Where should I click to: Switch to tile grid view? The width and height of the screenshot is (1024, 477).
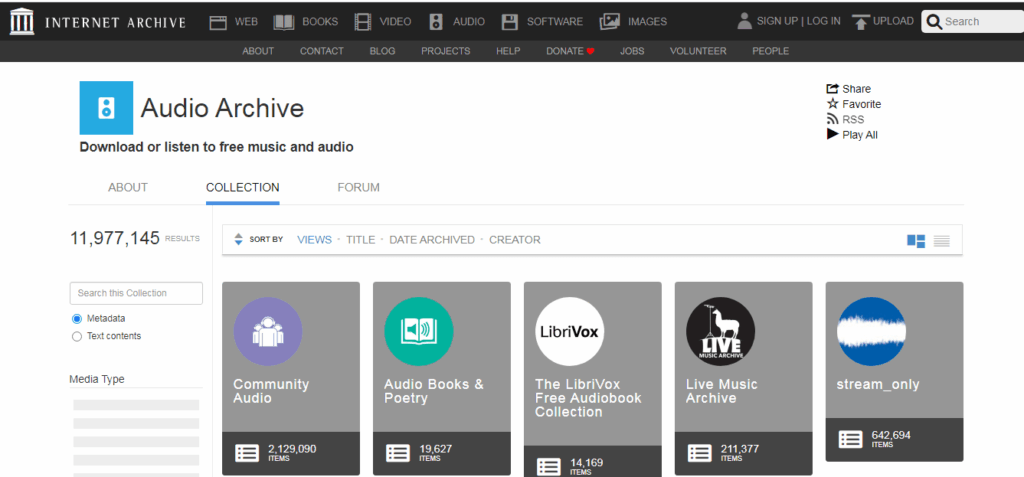(916, 241)
